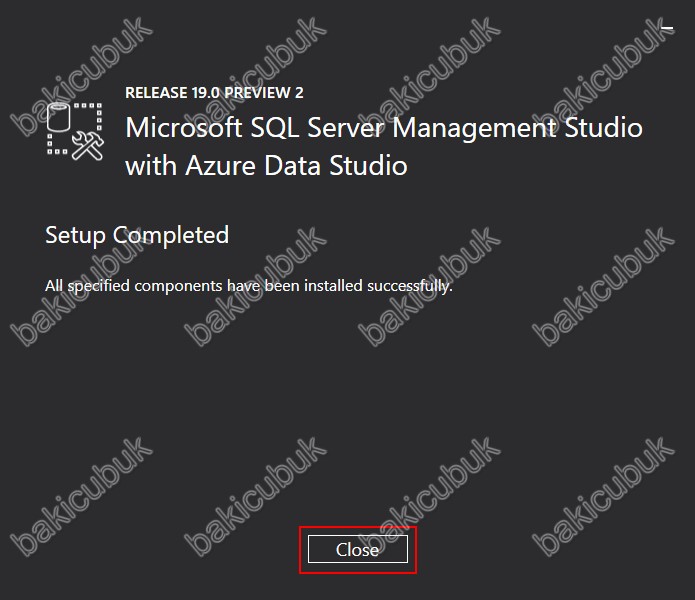Click the components installed successfully message
The image size is (695, 600).
tap(249, 286)
